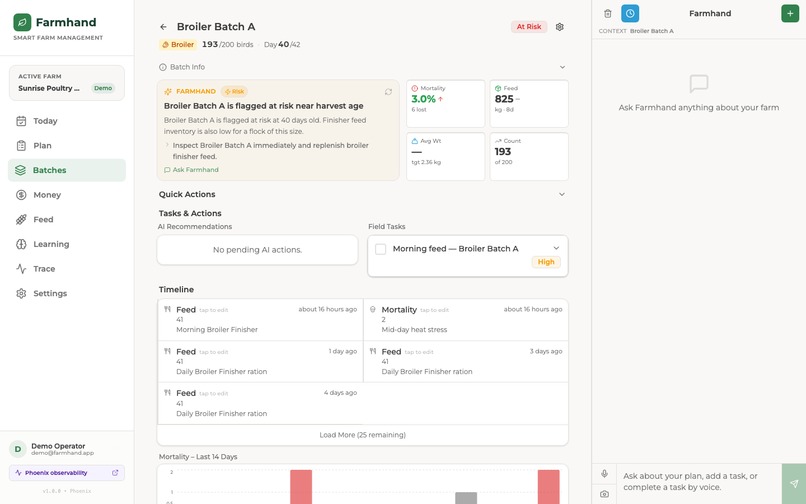Screen dimensions: 806x504
Task: Click the Feed 825 kg stat card
Action: click(x=529, y=103)
